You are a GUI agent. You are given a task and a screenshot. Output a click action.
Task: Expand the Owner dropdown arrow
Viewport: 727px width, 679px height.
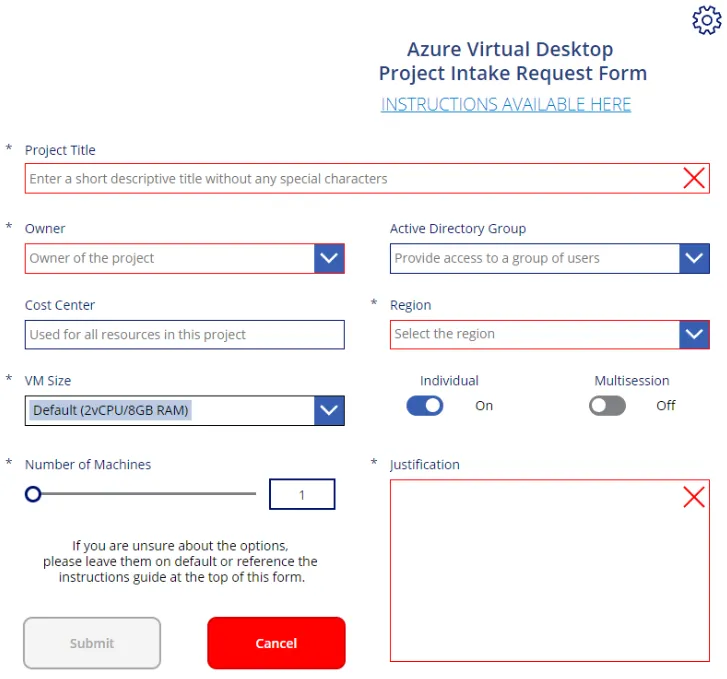(329, 258)
